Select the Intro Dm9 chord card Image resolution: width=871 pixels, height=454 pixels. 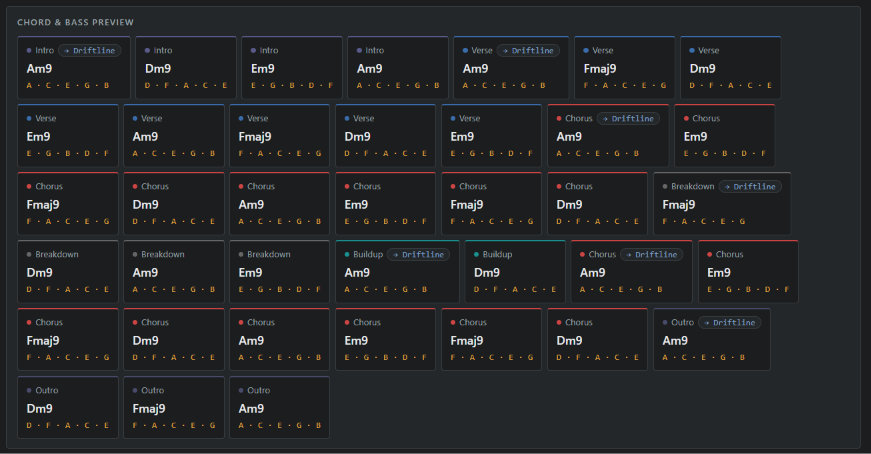tap(186, 68)
